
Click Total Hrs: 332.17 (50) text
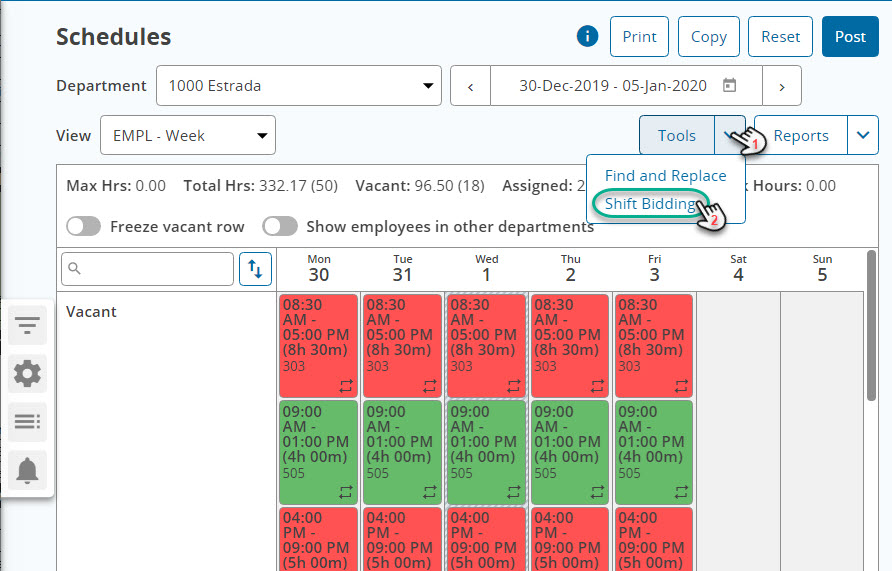[261, 186]
